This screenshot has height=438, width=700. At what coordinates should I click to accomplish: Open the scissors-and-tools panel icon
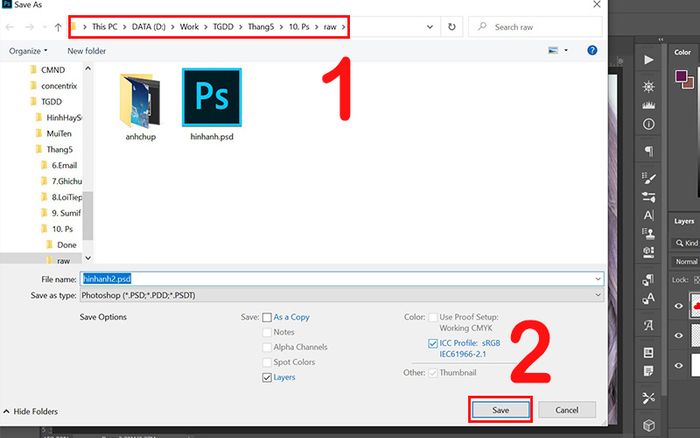tap(649, 398)
